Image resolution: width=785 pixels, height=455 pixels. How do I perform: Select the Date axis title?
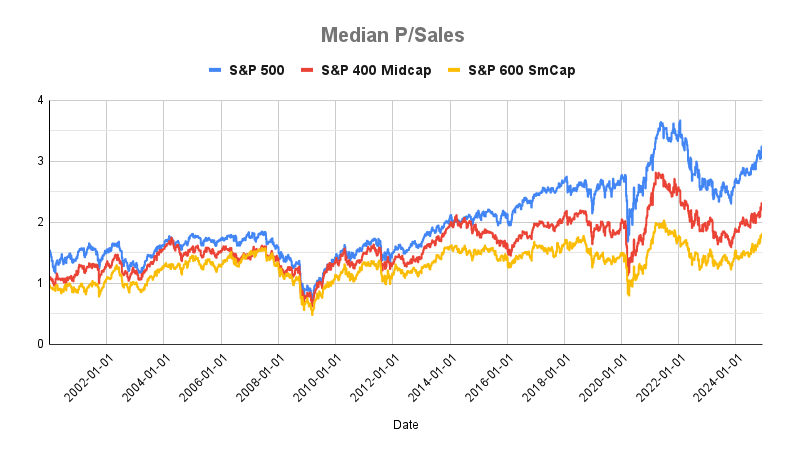pyautogui.click(x=406, y=425)
